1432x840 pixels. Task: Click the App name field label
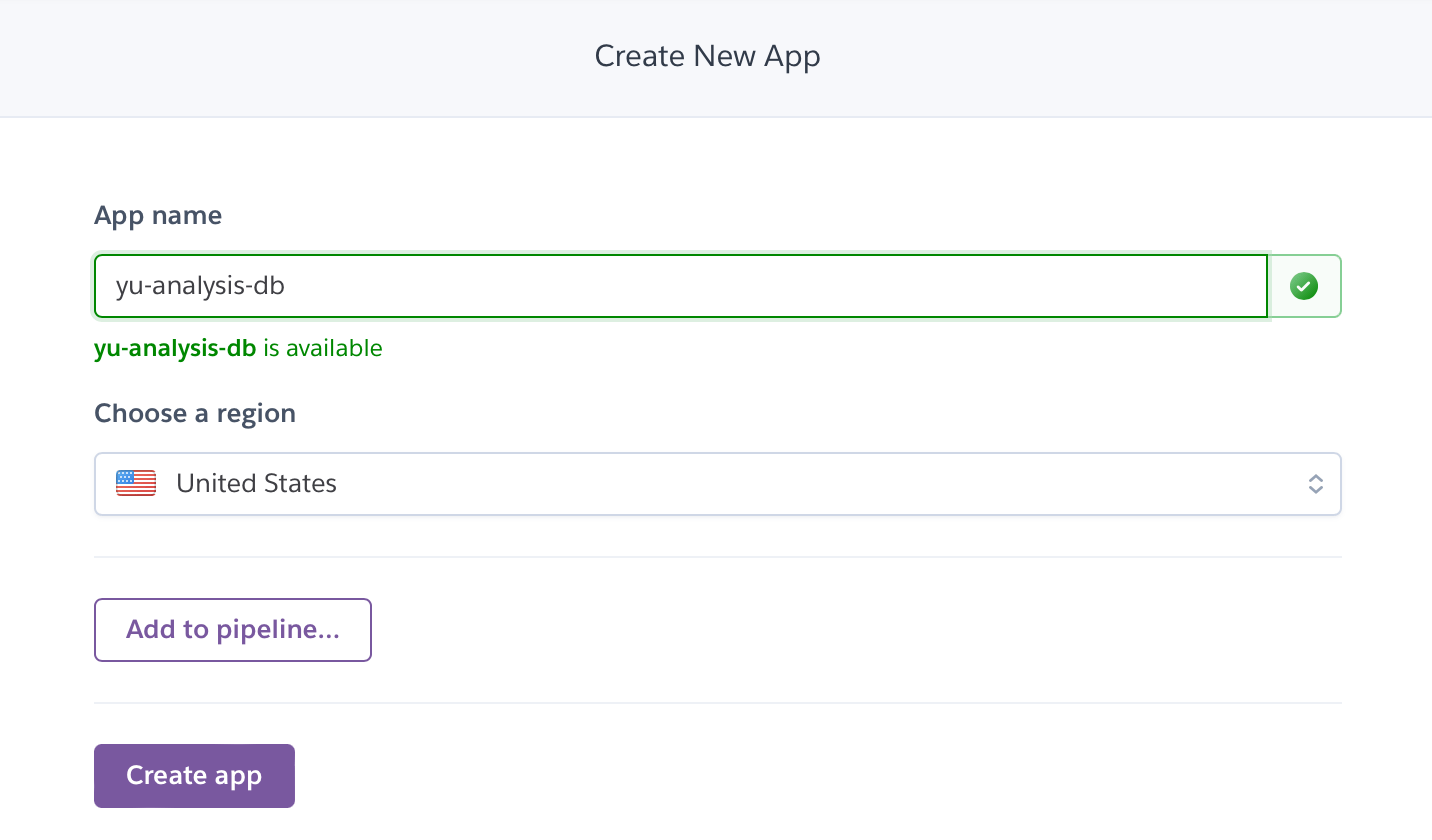(x=158, y=215)
